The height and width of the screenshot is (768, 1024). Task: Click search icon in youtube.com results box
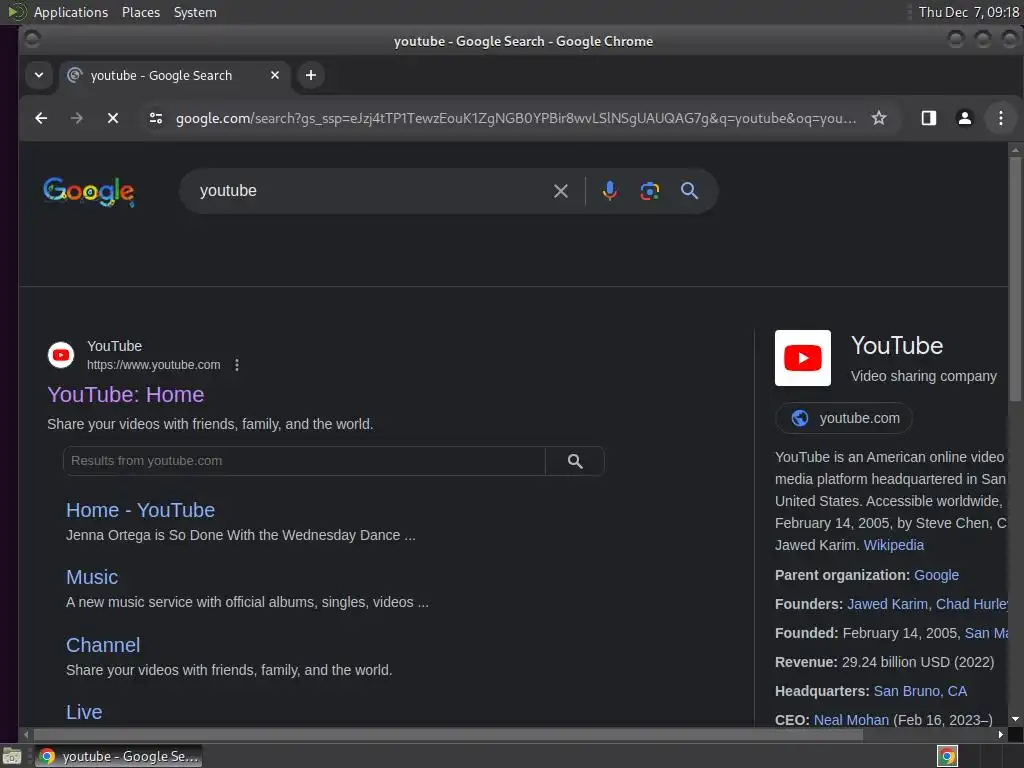(x=575, y=461)
